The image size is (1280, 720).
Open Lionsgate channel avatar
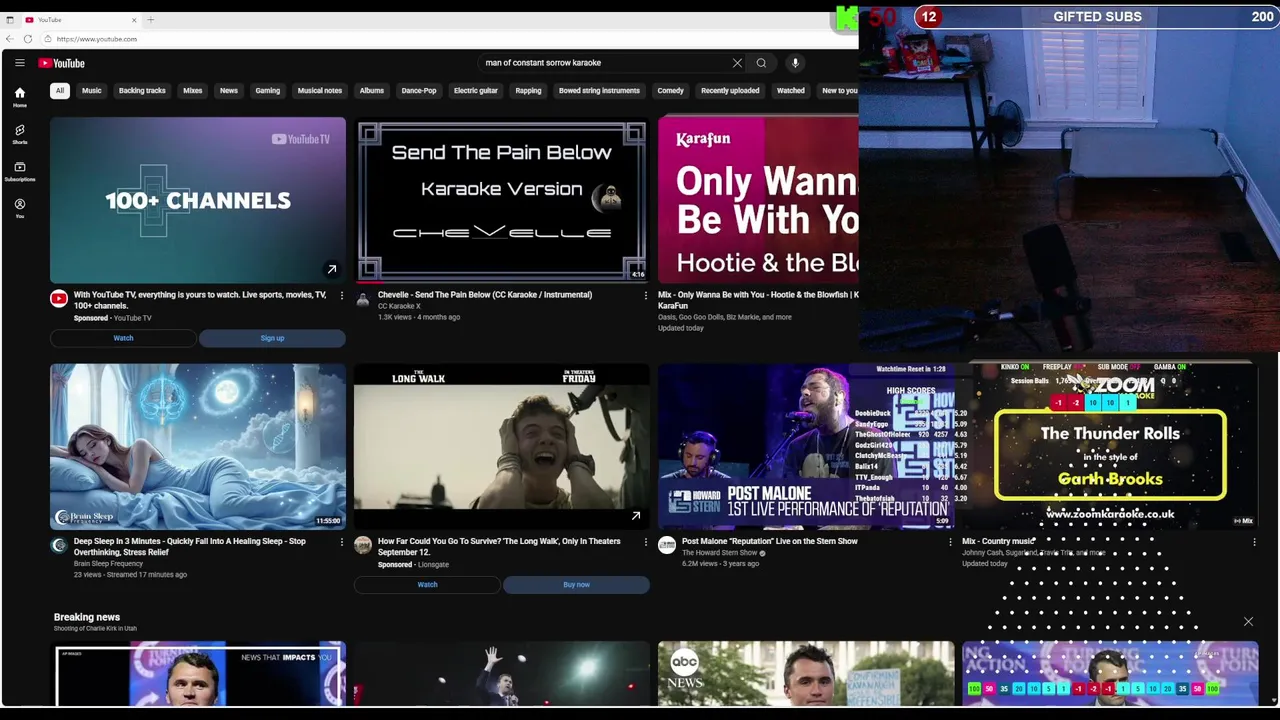pyautogui.click(x=363, y=545)
